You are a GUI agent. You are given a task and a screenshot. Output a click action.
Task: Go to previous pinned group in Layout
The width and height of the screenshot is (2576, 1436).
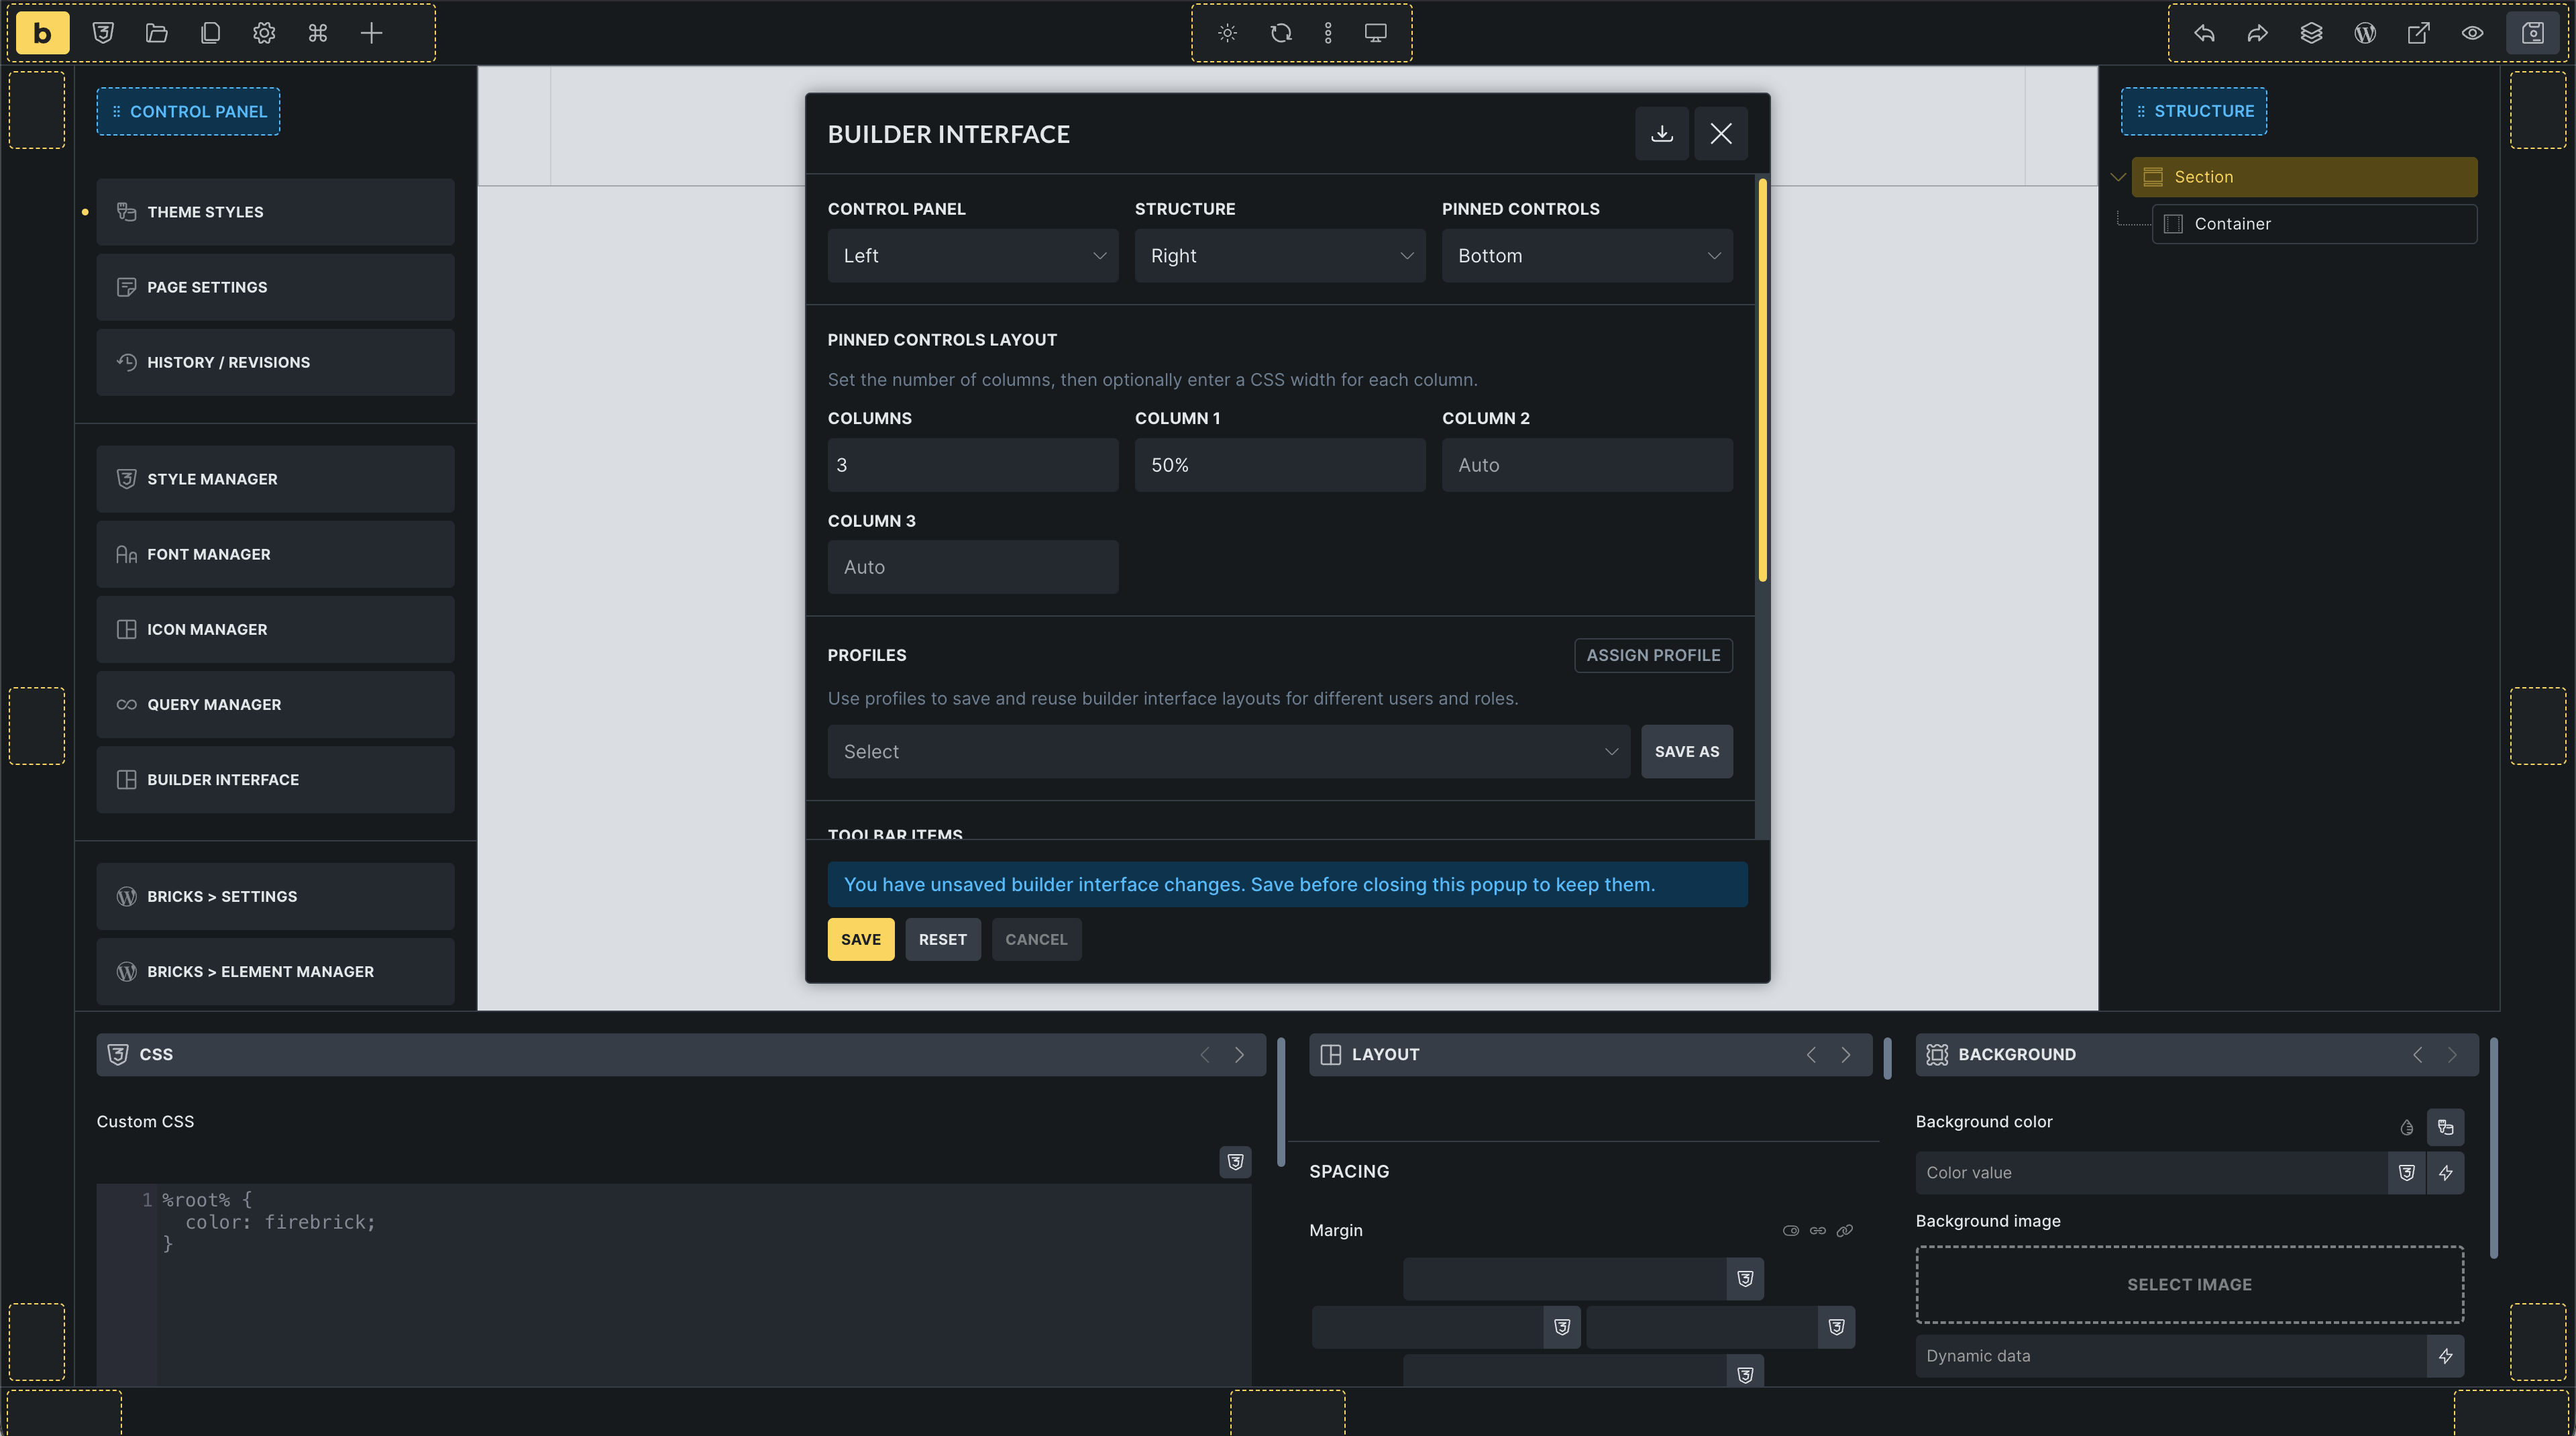(1811, 1054)
